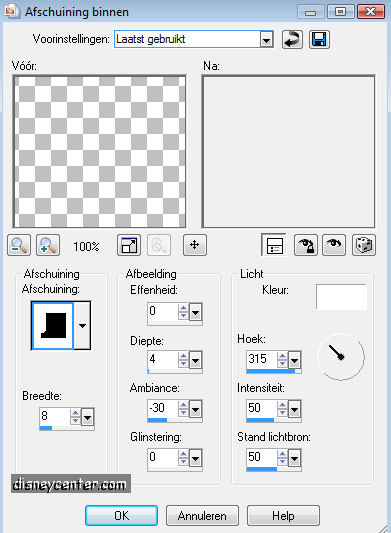Increase Breedte with the spinner arrows
Image resolution: width=391 pixels, height=533 pixels.
click(75, 413)
